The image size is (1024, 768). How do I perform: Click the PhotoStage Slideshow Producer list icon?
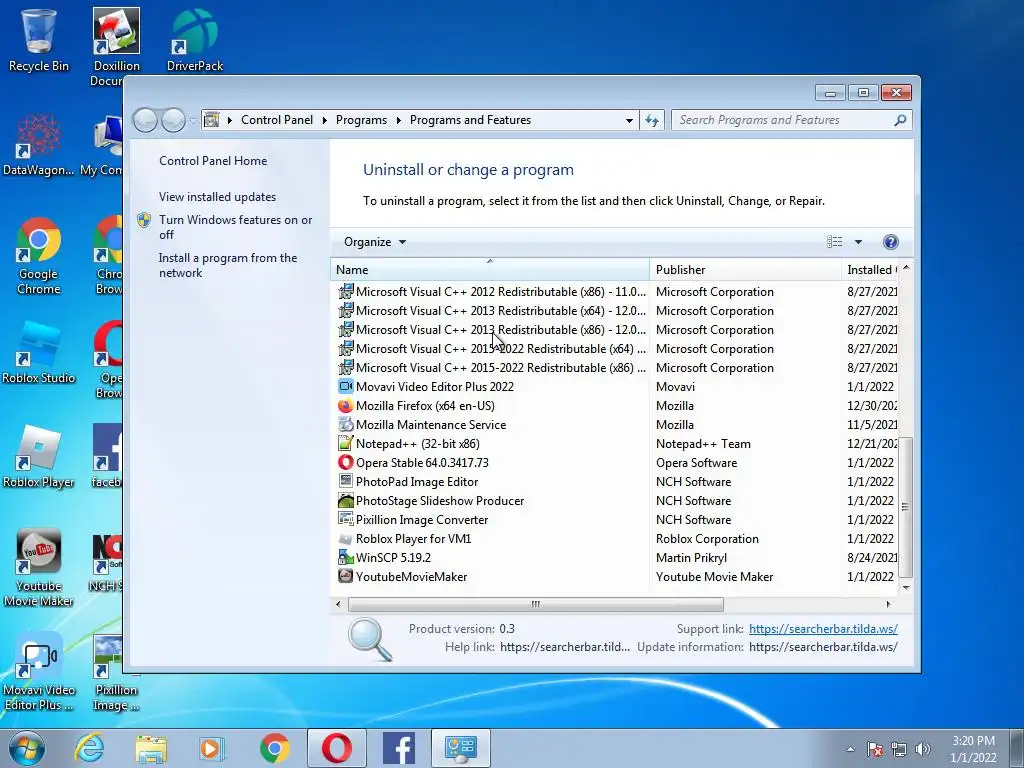pyautogui.click(x=345, y=500)
